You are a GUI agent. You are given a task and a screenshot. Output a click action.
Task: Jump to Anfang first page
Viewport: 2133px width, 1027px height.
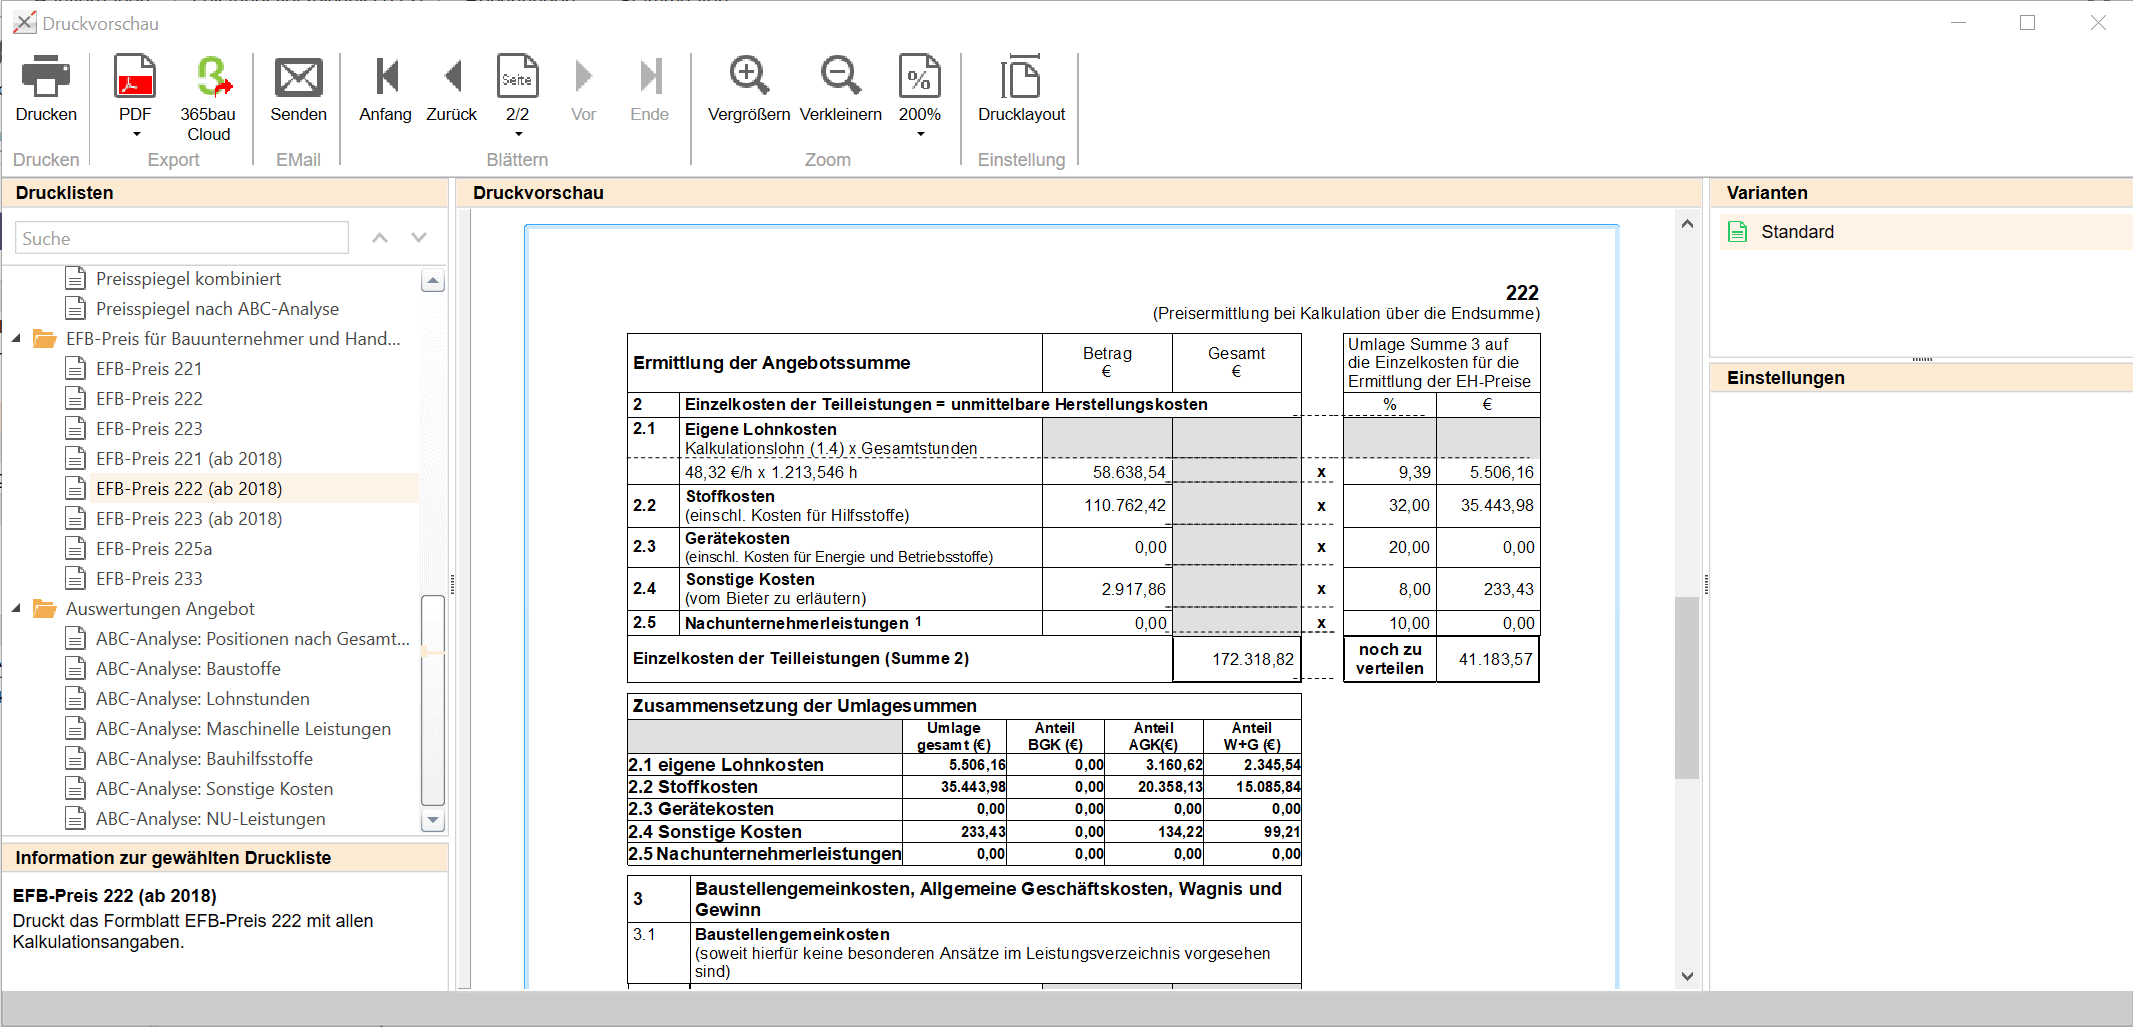[x=385, y=78]
